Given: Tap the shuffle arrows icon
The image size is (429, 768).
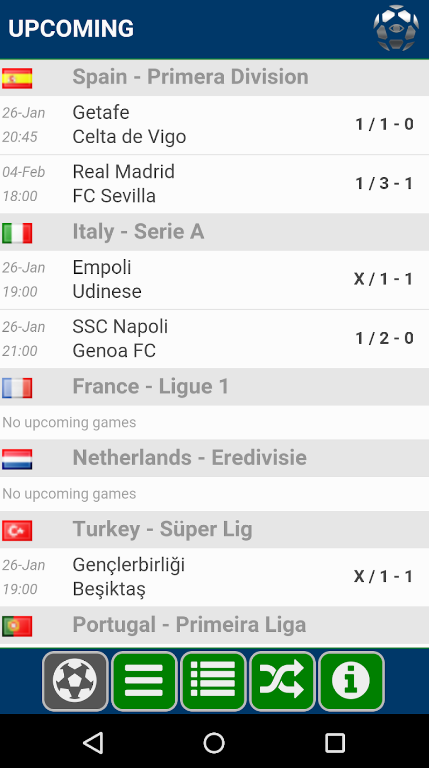Looking at the screenshot, I should [x=282, y=681].
